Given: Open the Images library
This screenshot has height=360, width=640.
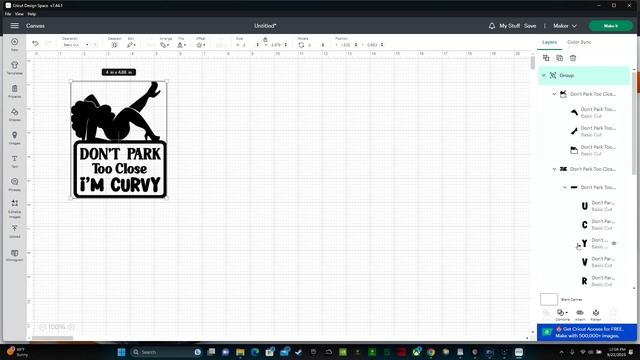Looking at the screenshot, I should (14, 138).
